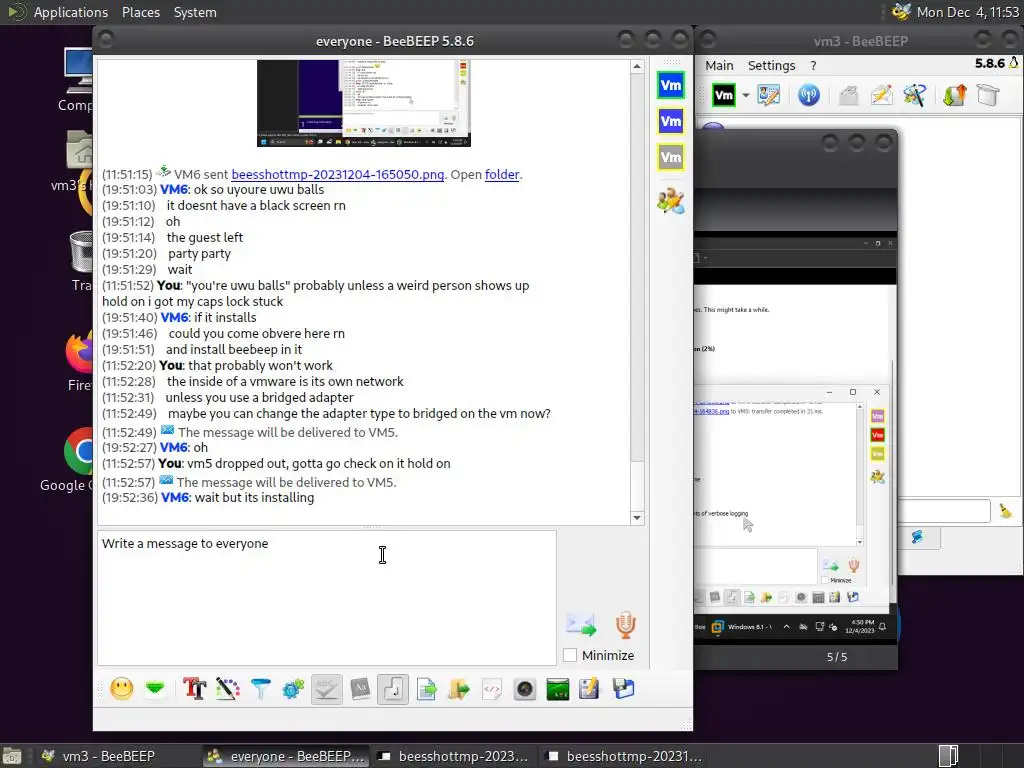The image size is (1024, 768).
Task: Click the save-chat notepad pencil icon
Action: 589,689
